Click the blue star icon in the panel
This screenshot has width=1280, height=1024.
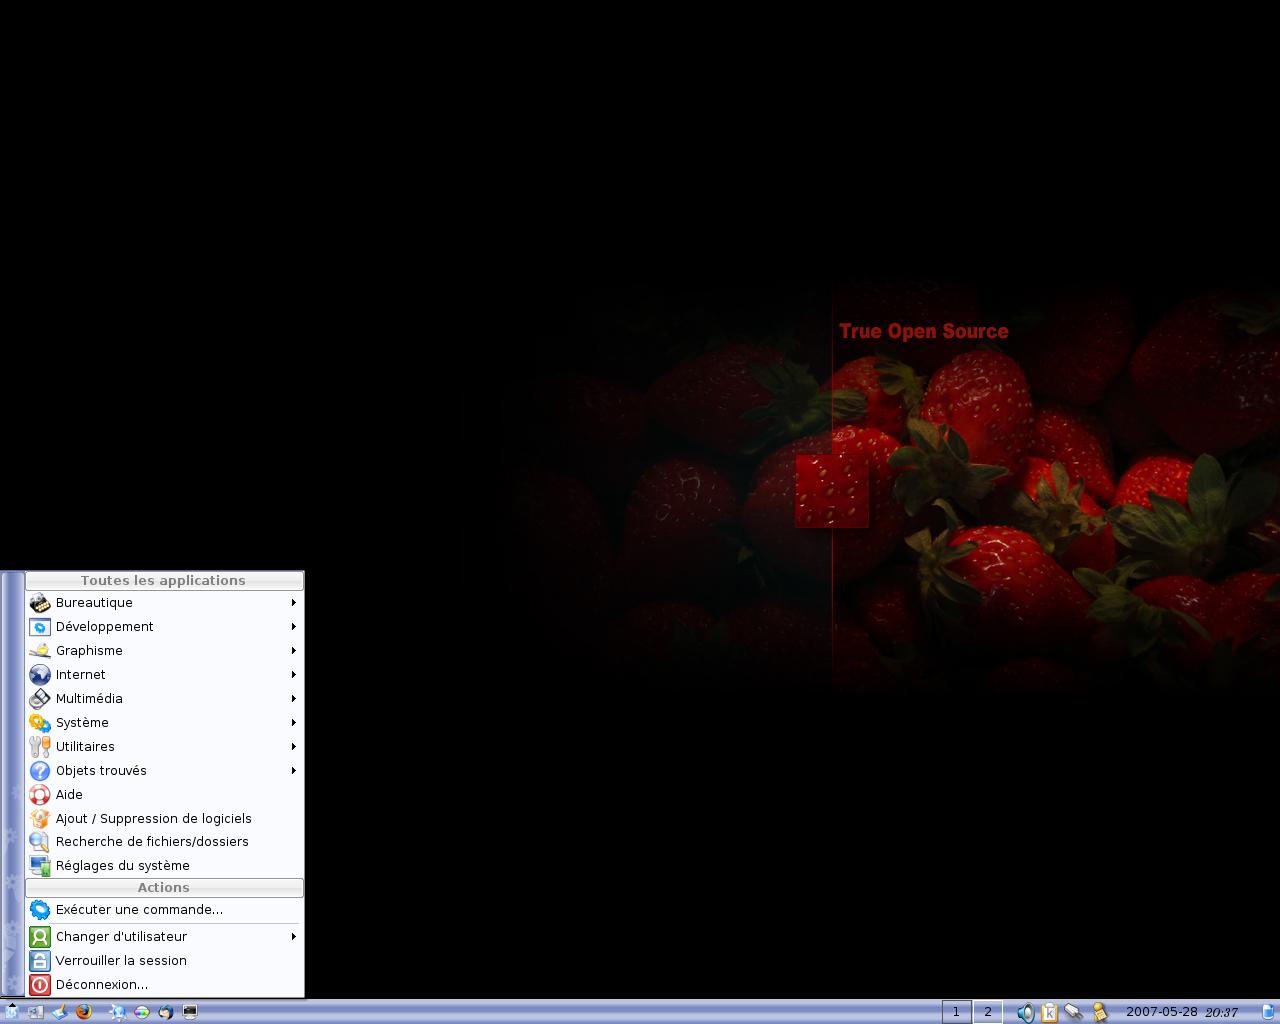click(x=118, y=1012)
